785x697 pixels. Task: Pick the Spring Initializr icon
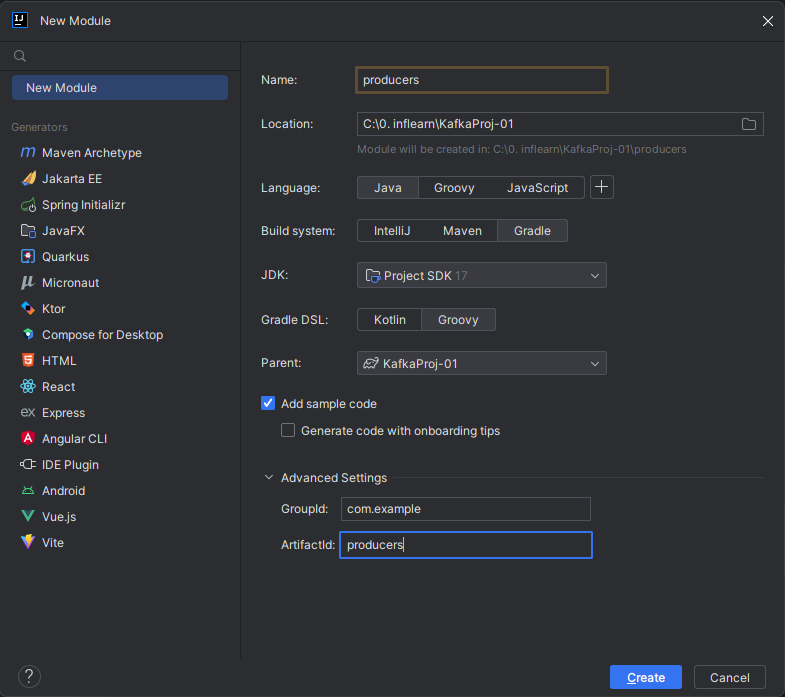click(28, 204)
